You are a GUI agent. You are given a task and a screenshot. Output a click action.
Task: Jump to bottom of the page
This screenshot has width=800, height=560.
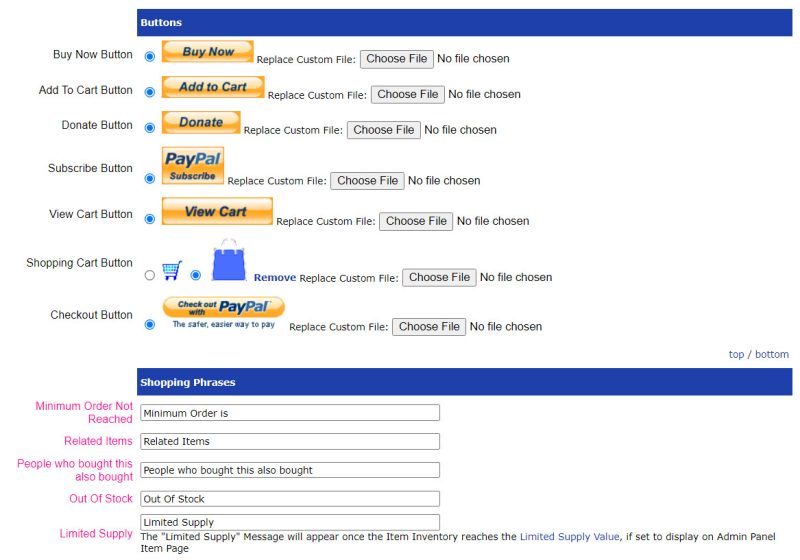[772, 354]
